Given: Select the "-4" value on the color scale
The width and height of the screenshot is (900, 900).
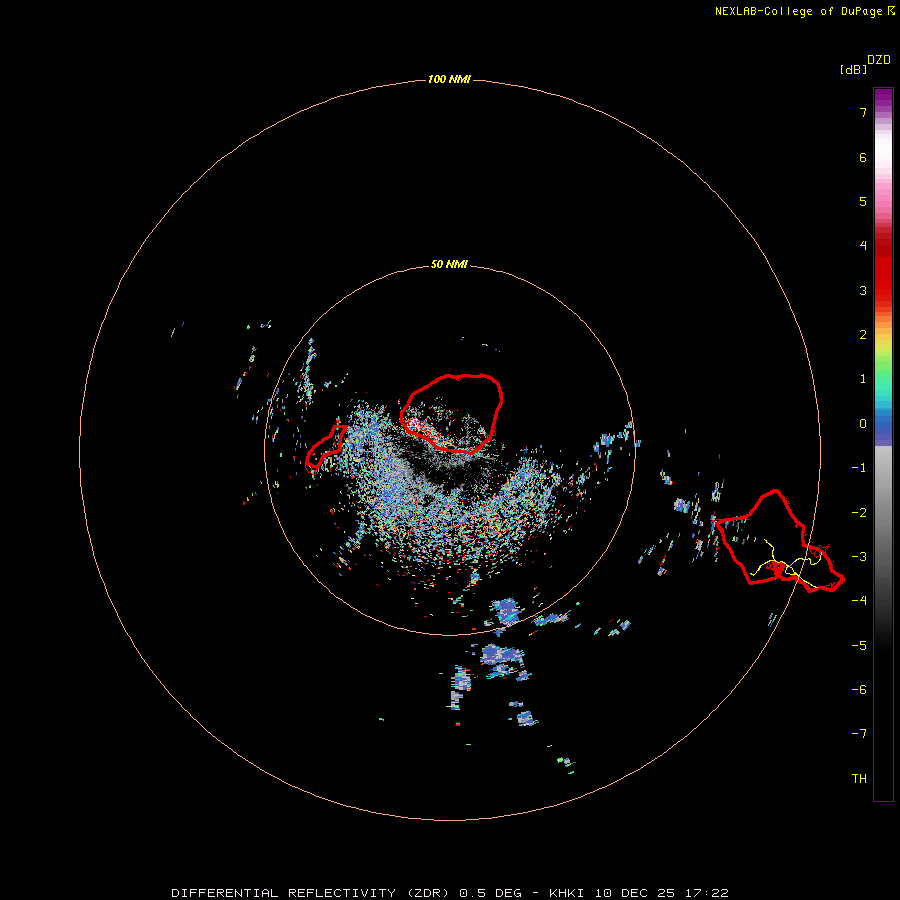Looking at the screenshot, I should click(859, 601).
